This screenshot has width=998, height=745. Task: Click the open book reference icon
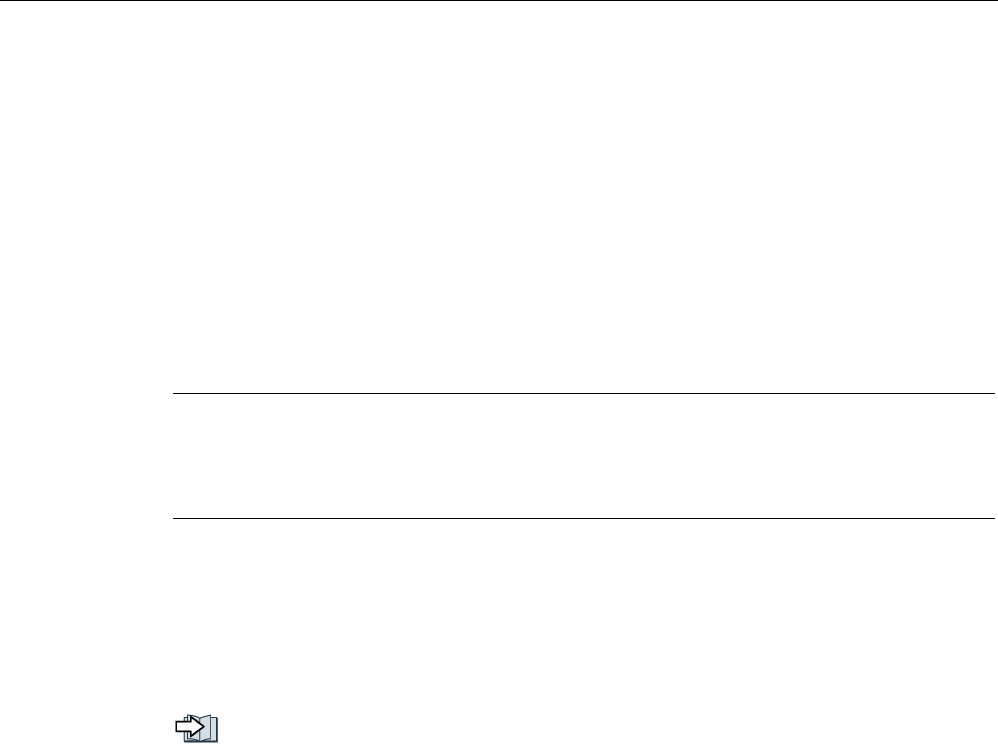[x=197, y=728]
